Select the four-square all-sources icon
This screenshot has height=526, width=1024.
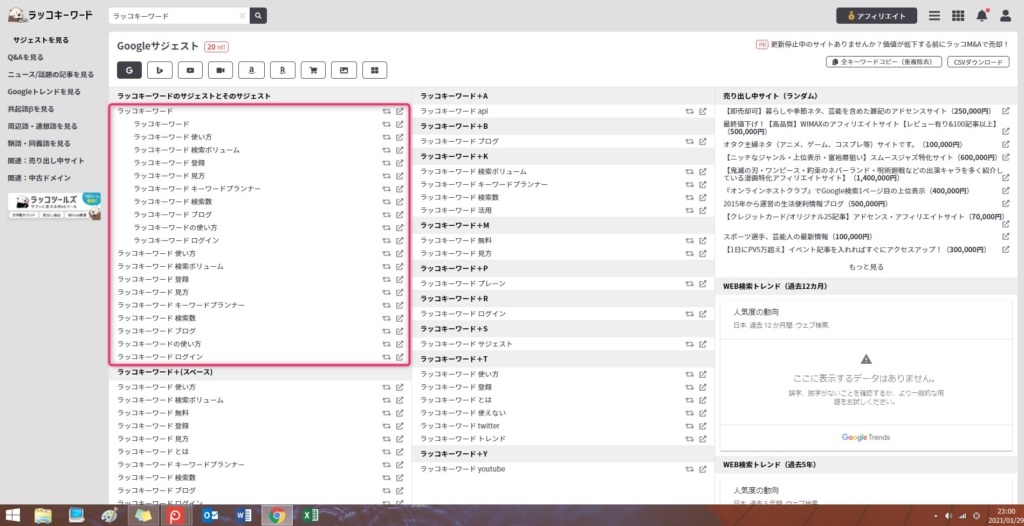[374, 70]
